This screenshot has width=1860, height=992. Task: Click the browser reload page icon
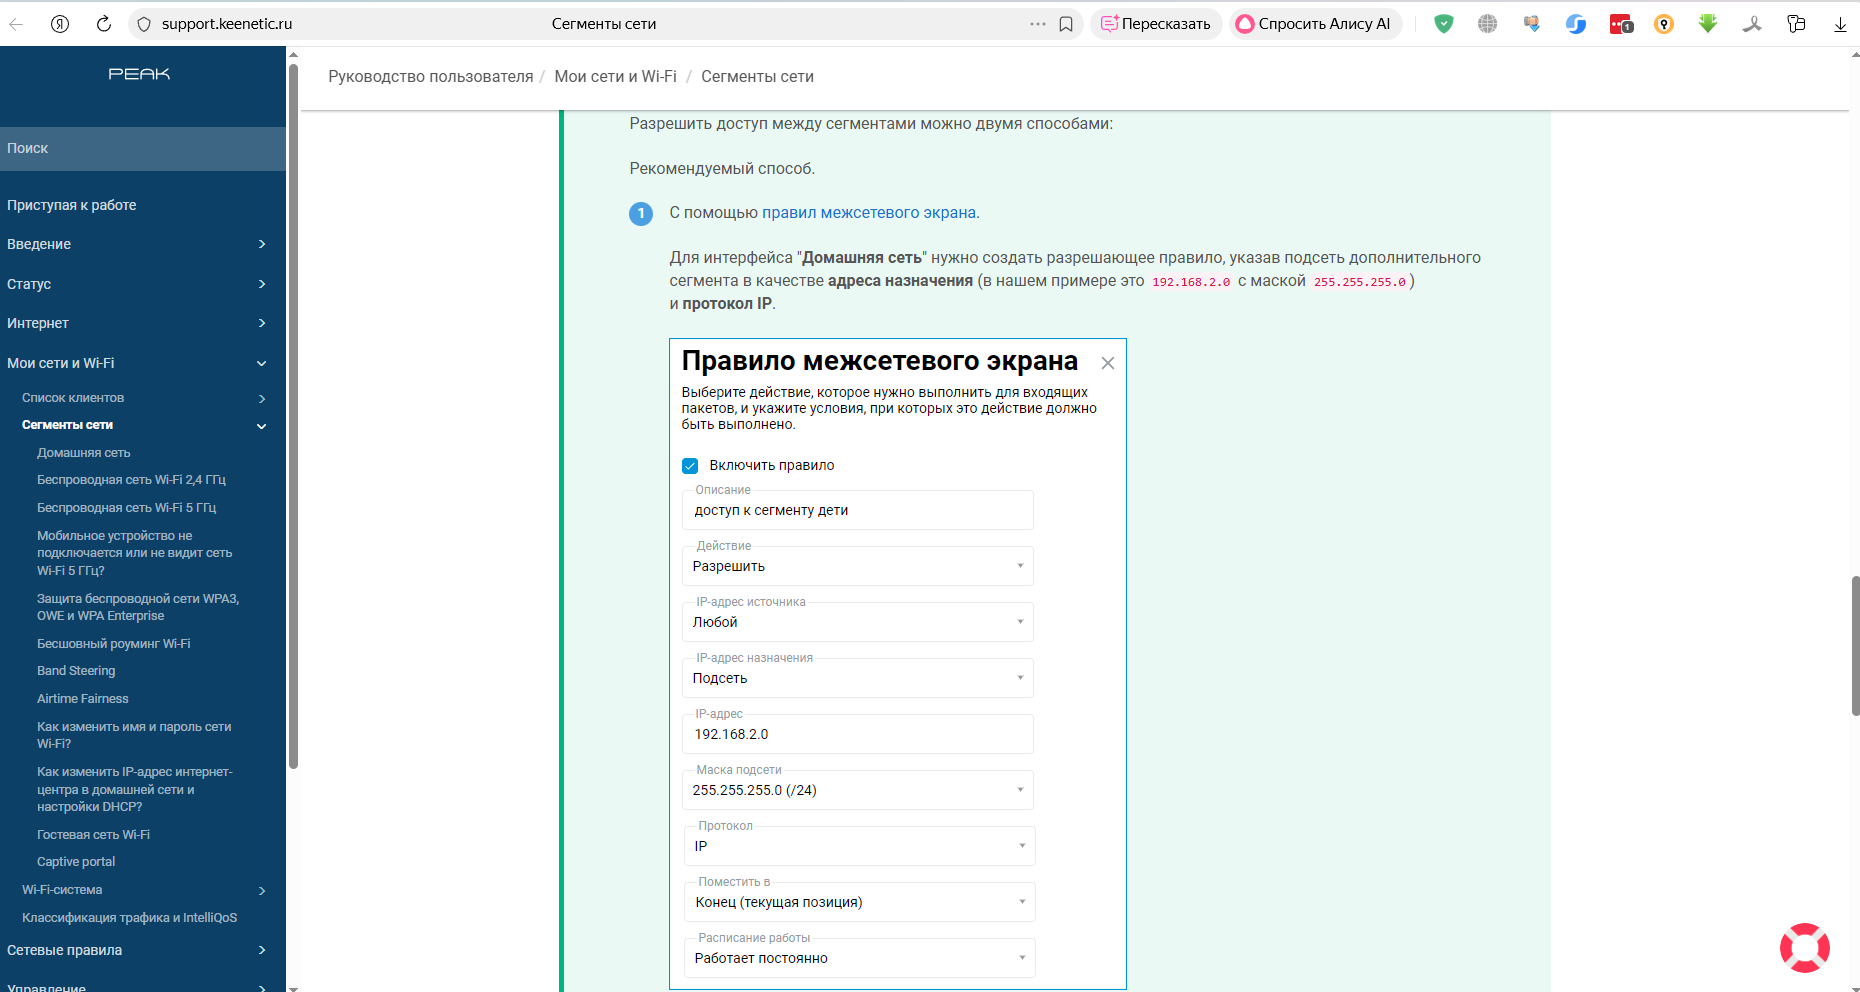coord(104,24)
